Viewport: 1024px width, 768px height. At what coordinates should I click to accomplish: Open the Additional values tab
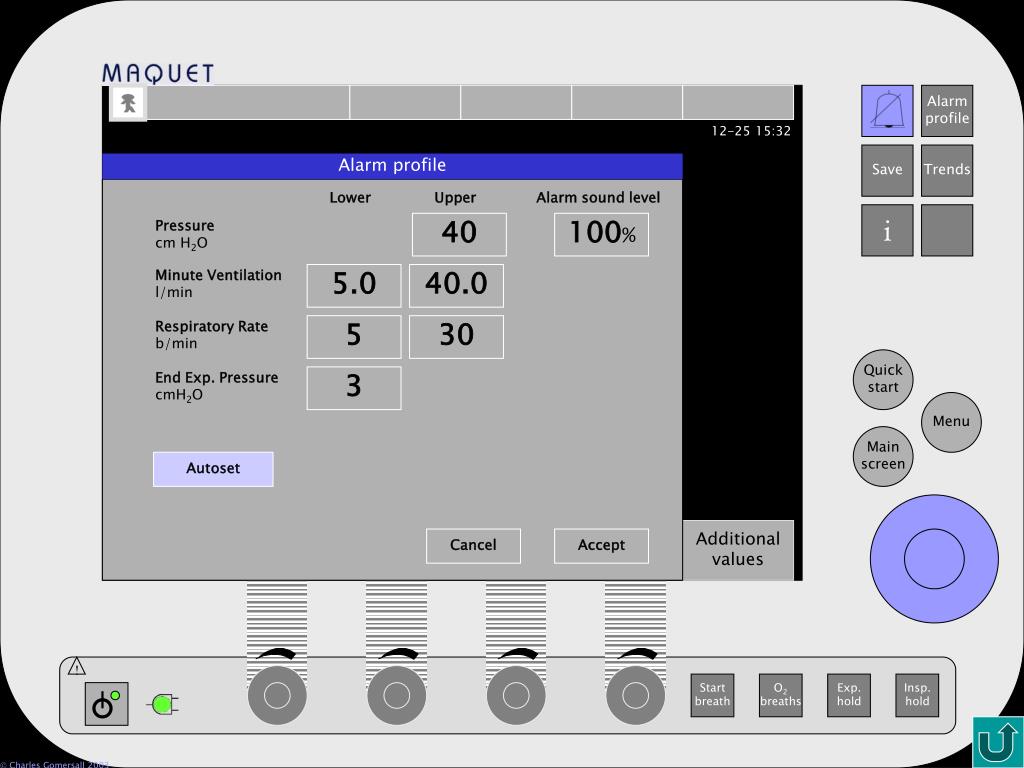click(x=738, y=549)
